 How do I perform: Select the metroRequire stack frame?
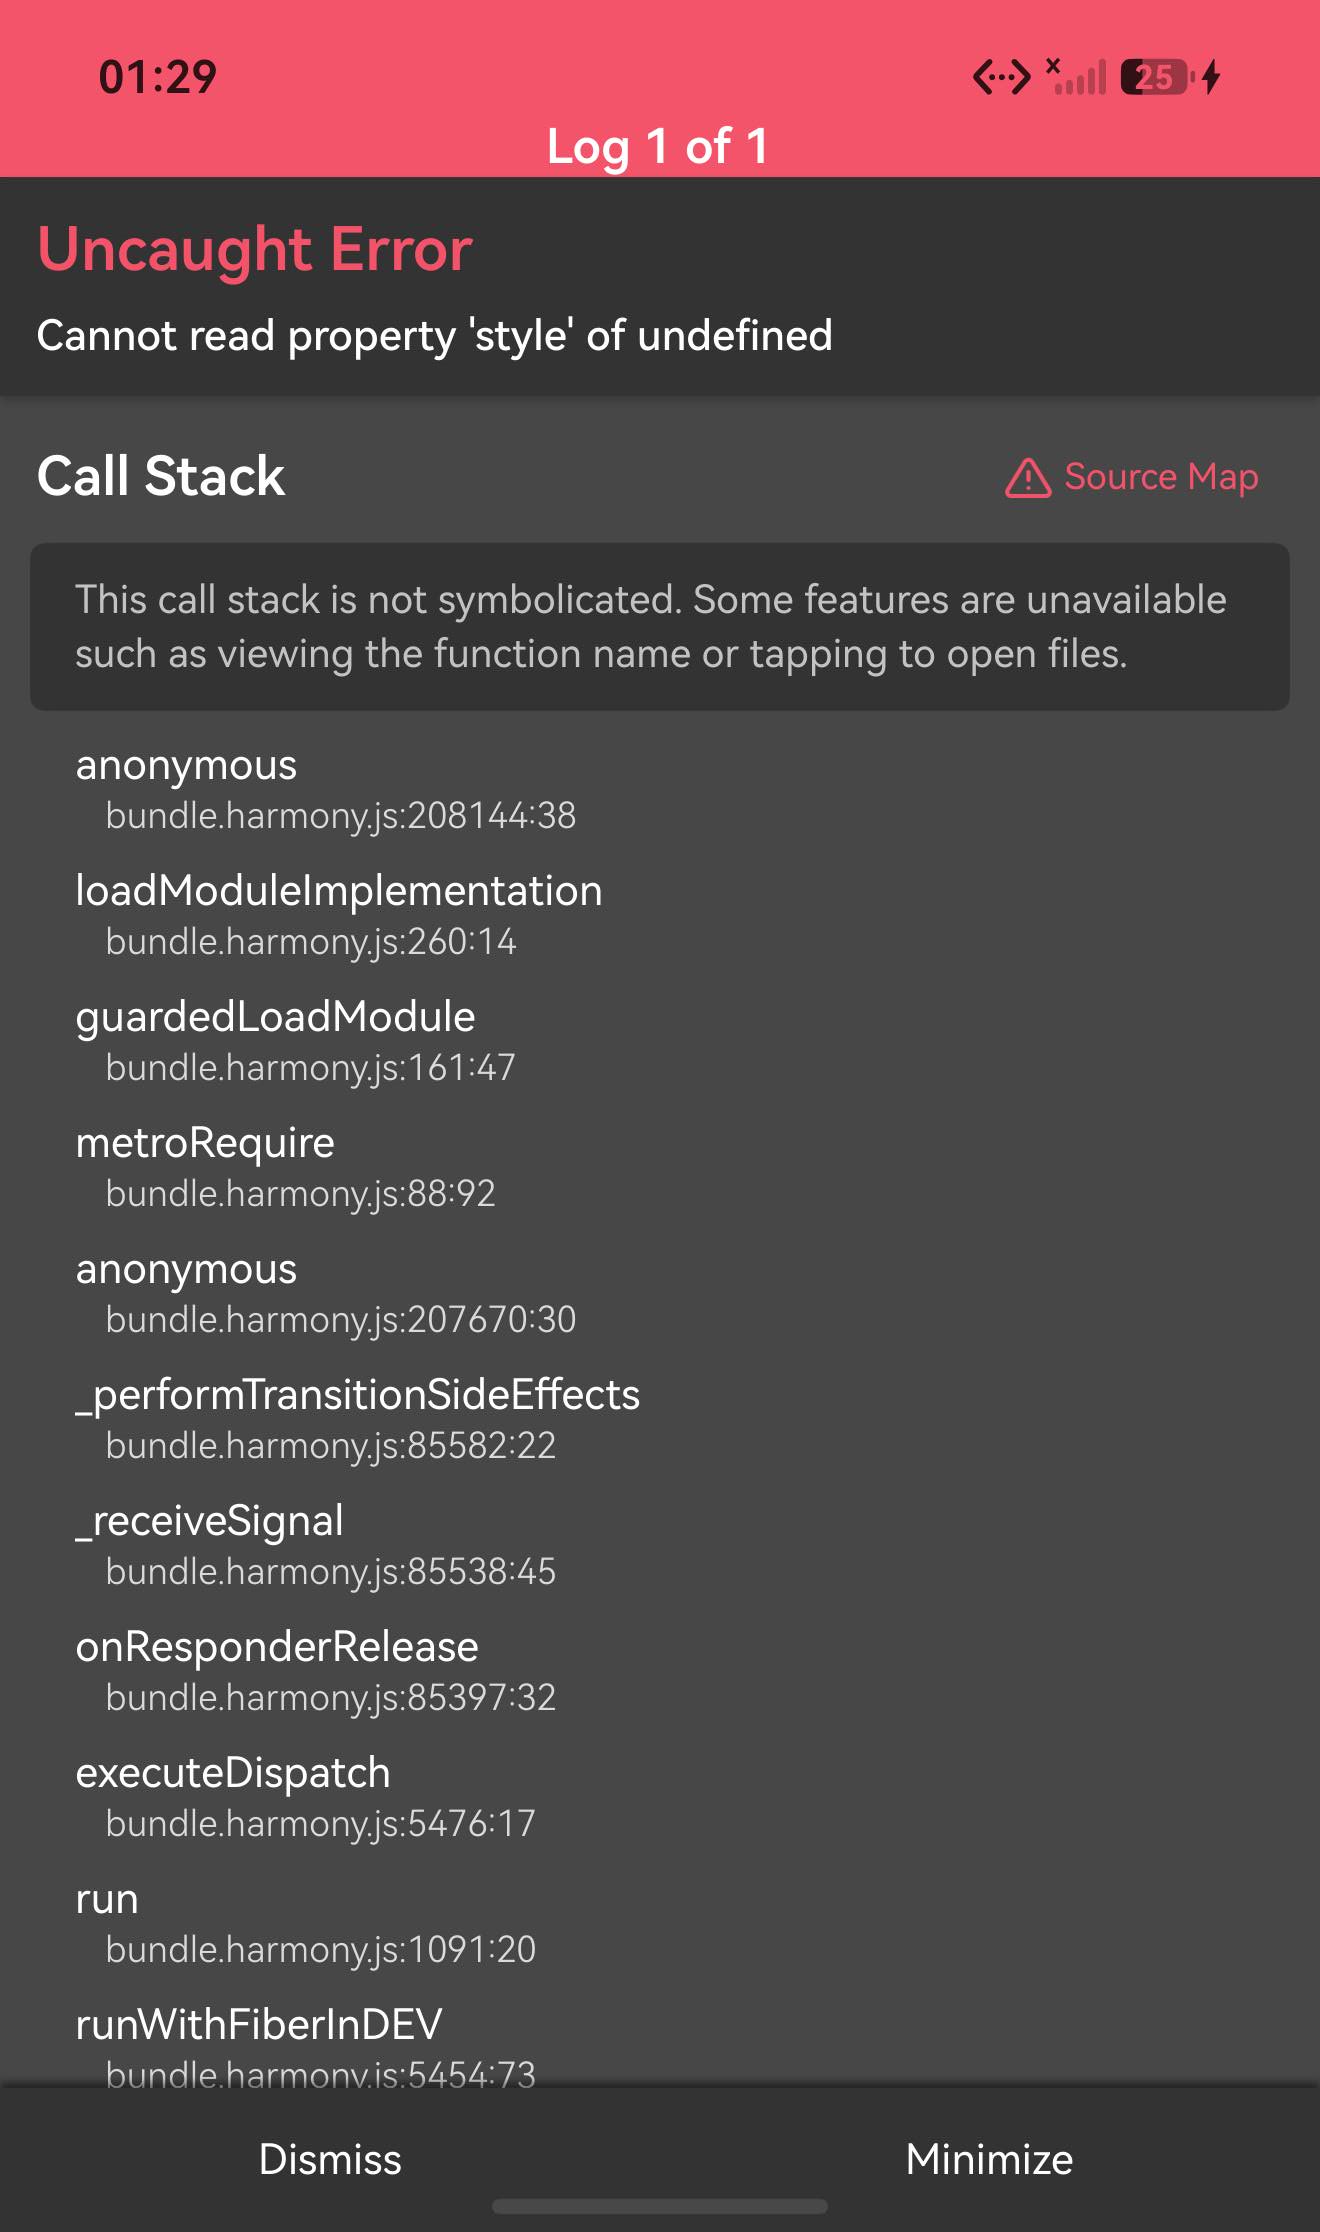pos(660,1167)
